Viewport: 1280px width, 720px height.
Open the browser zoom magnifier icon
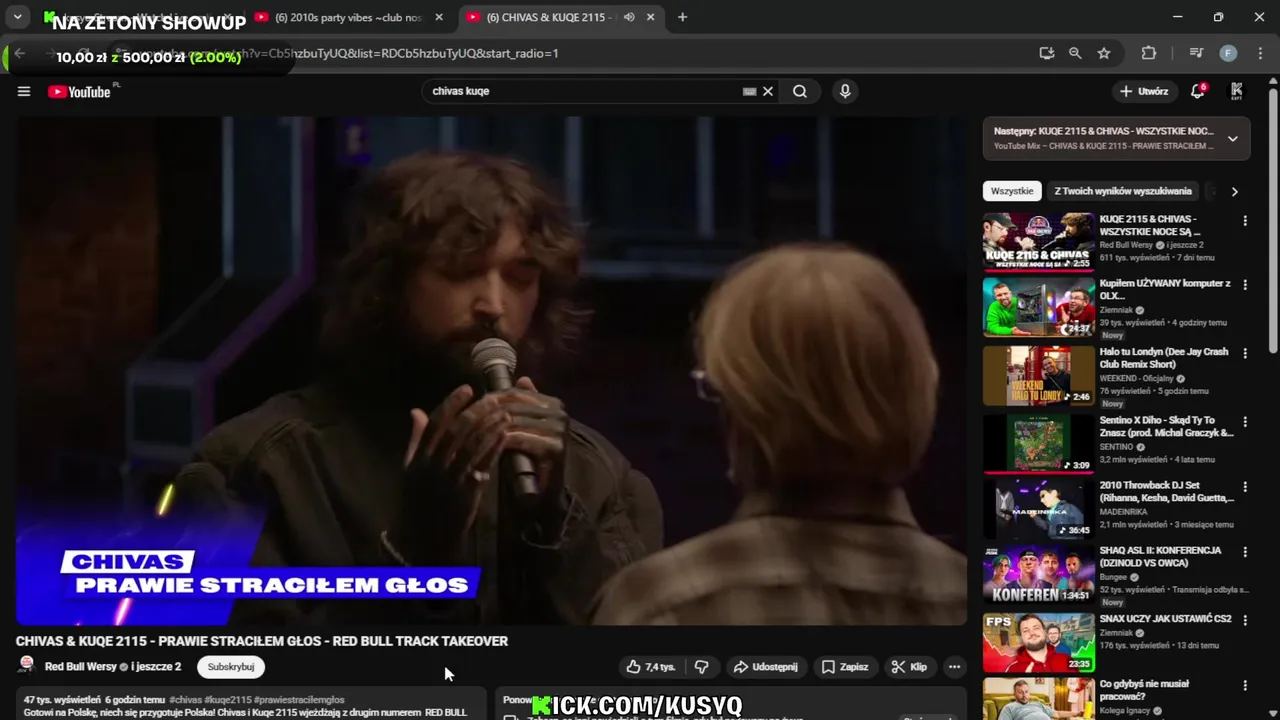(1075, 53)
